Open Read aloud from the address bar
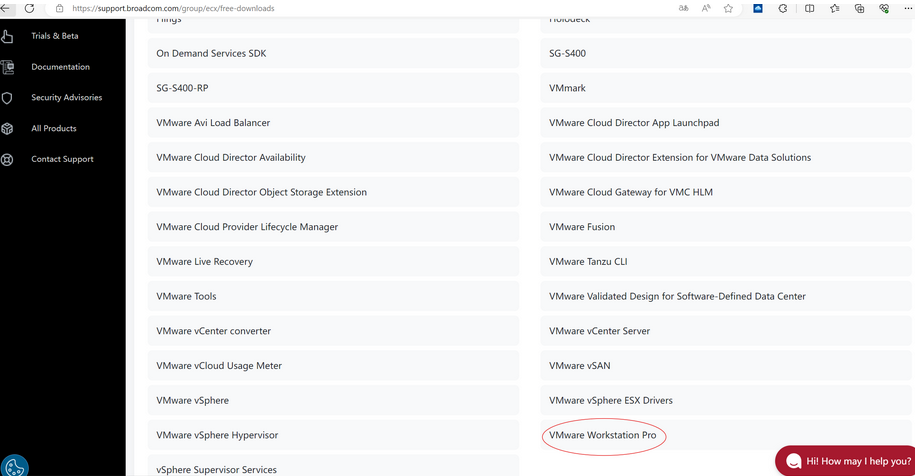Viewport: 915px width, 476px height. click(x=706, y=8)
